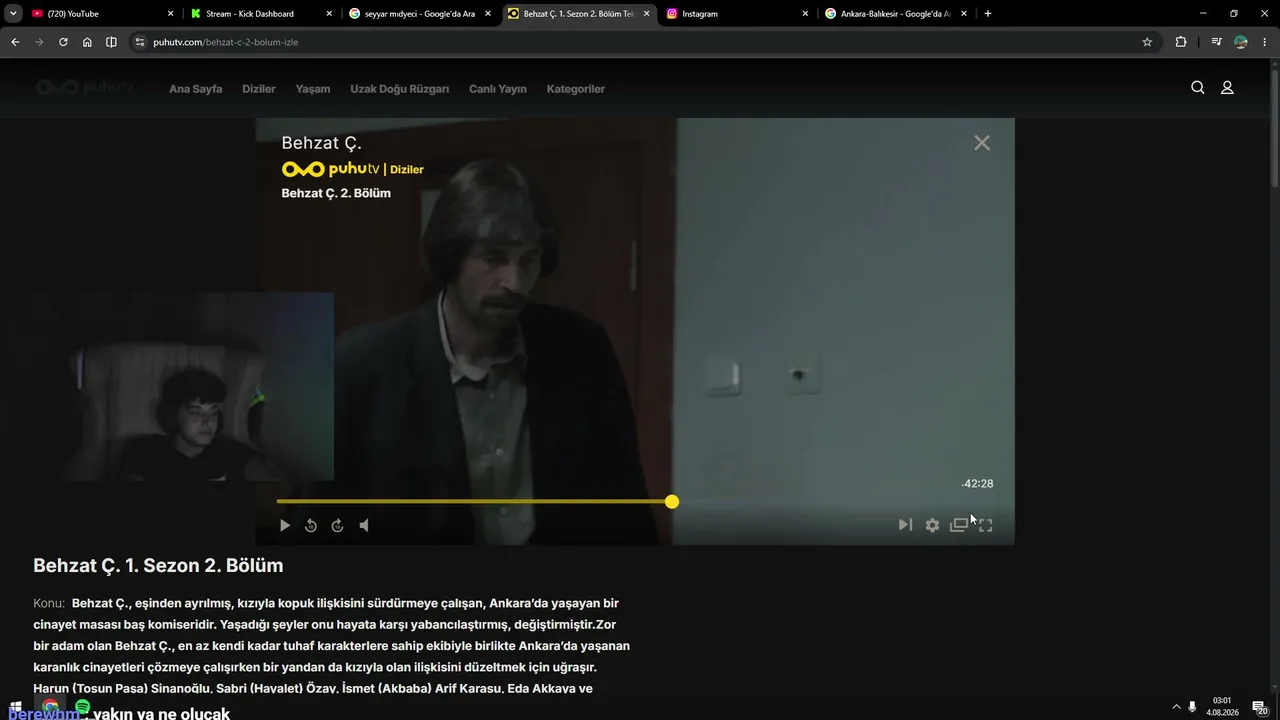The height and width of the screenshot is (720, 1280).
Task: Open the taskbar clock and date
Action: (x=1221, y=706)
